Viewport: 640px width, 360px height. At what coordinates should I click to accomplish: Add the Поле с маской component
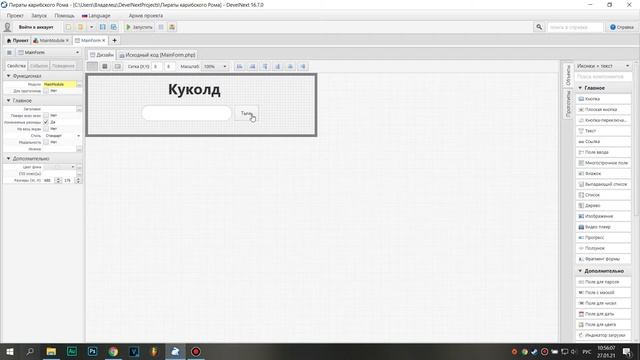603,293
